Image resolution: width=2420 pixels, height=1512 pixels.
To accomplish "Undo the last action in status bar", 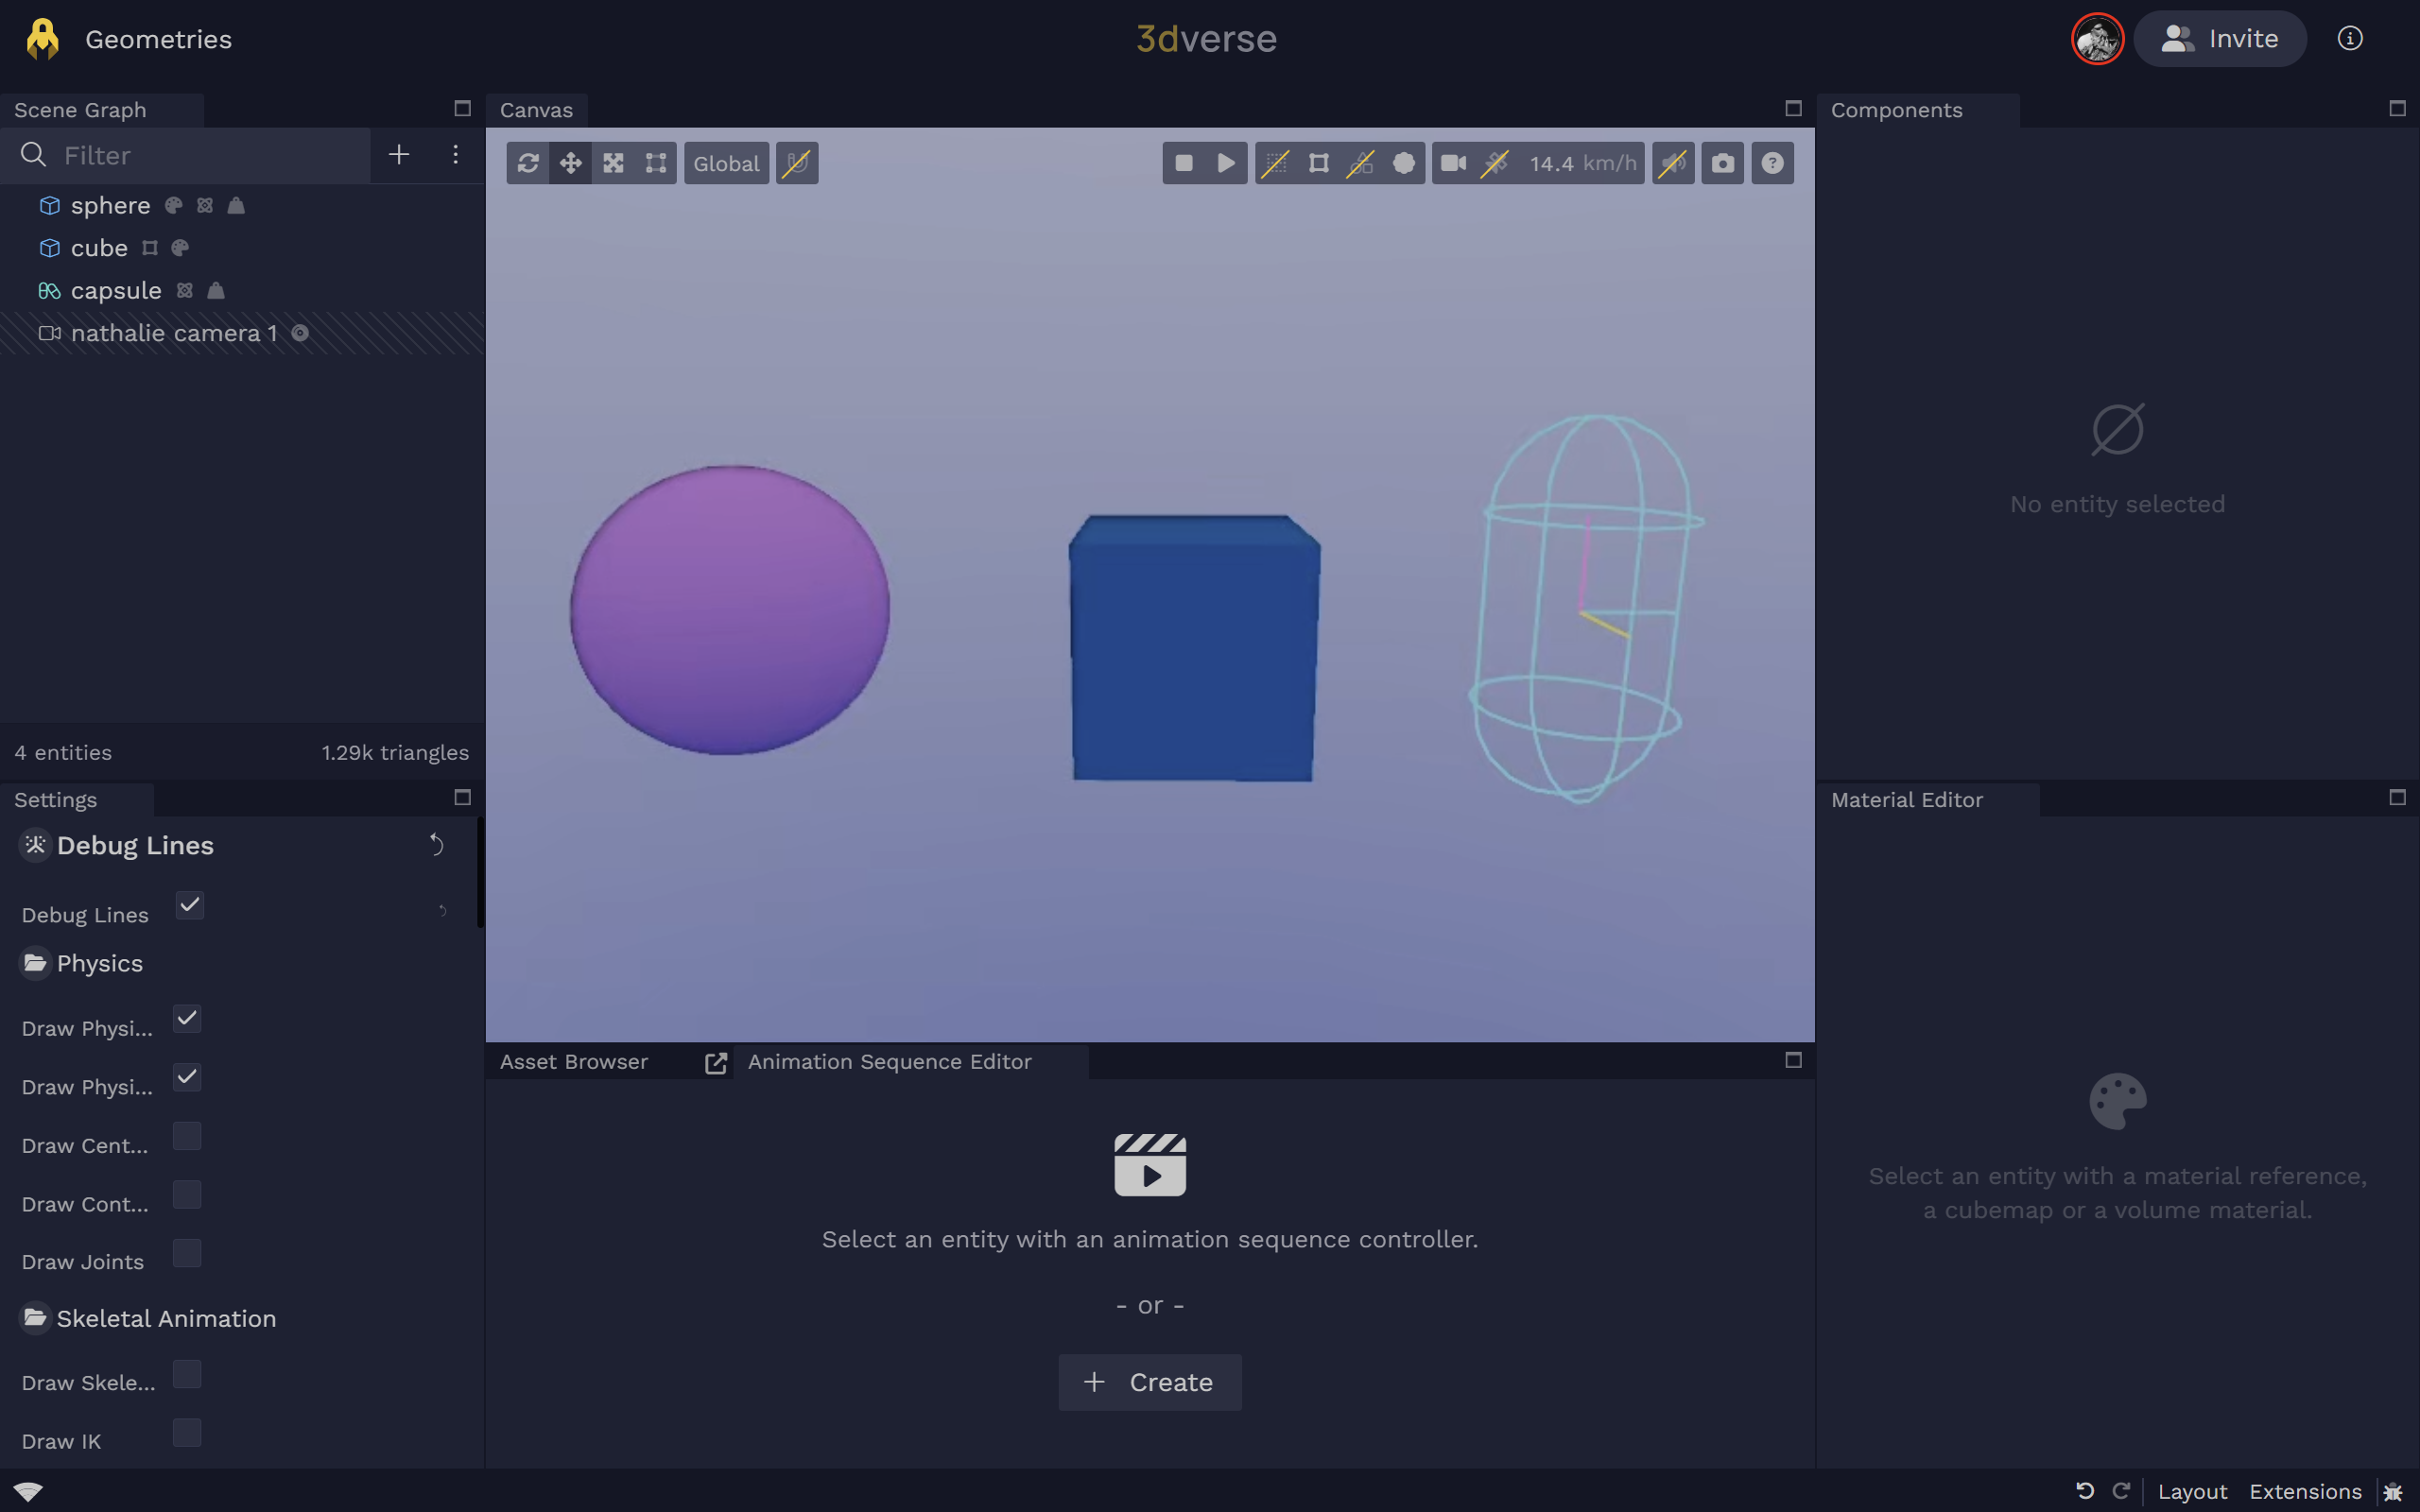I will (x=2085, y=1491).
